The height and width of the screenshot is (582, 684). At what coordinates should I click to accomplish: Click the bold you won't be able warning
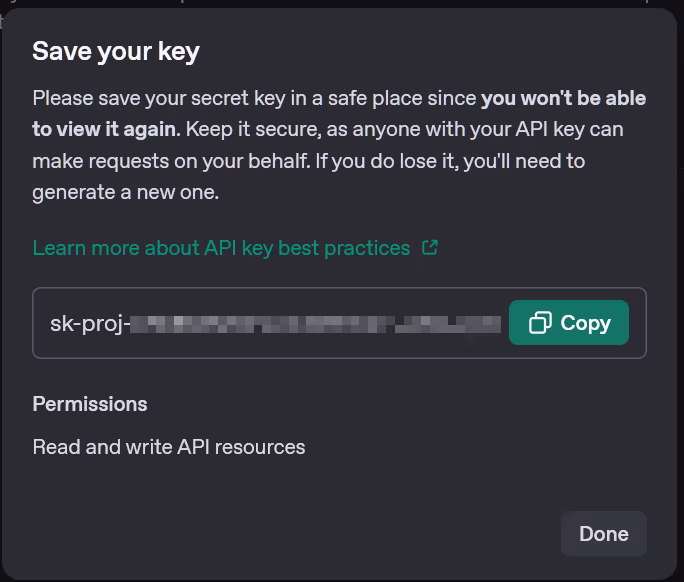click(563, 98)
